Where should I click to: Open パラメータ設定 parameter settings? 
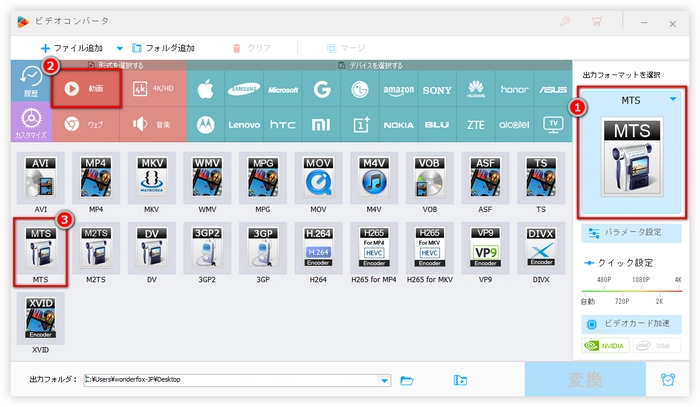pyautogui.click(x=631, y=233)
